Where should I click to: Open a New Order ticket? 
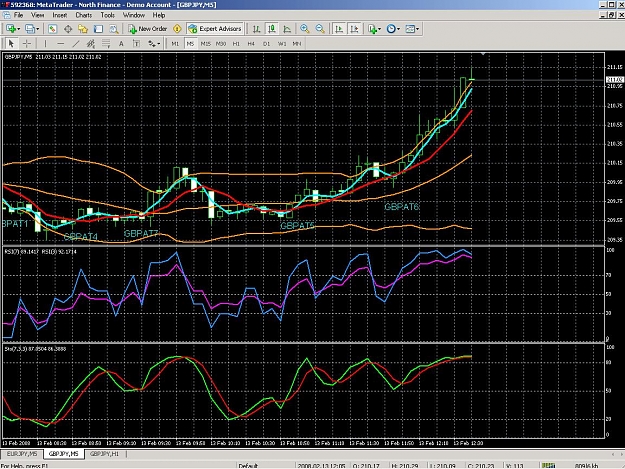coord(147,29)
